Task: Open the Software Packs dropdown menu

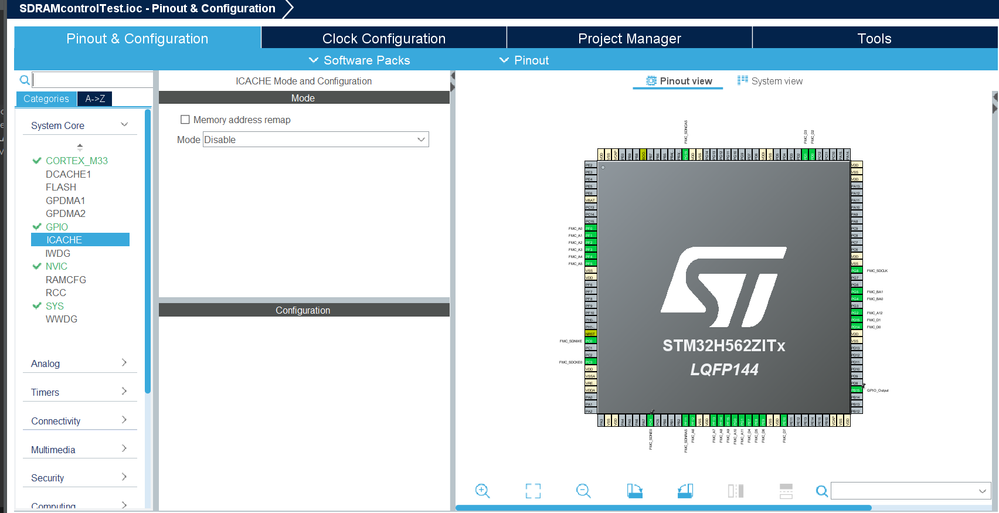Action: point(359,60)
